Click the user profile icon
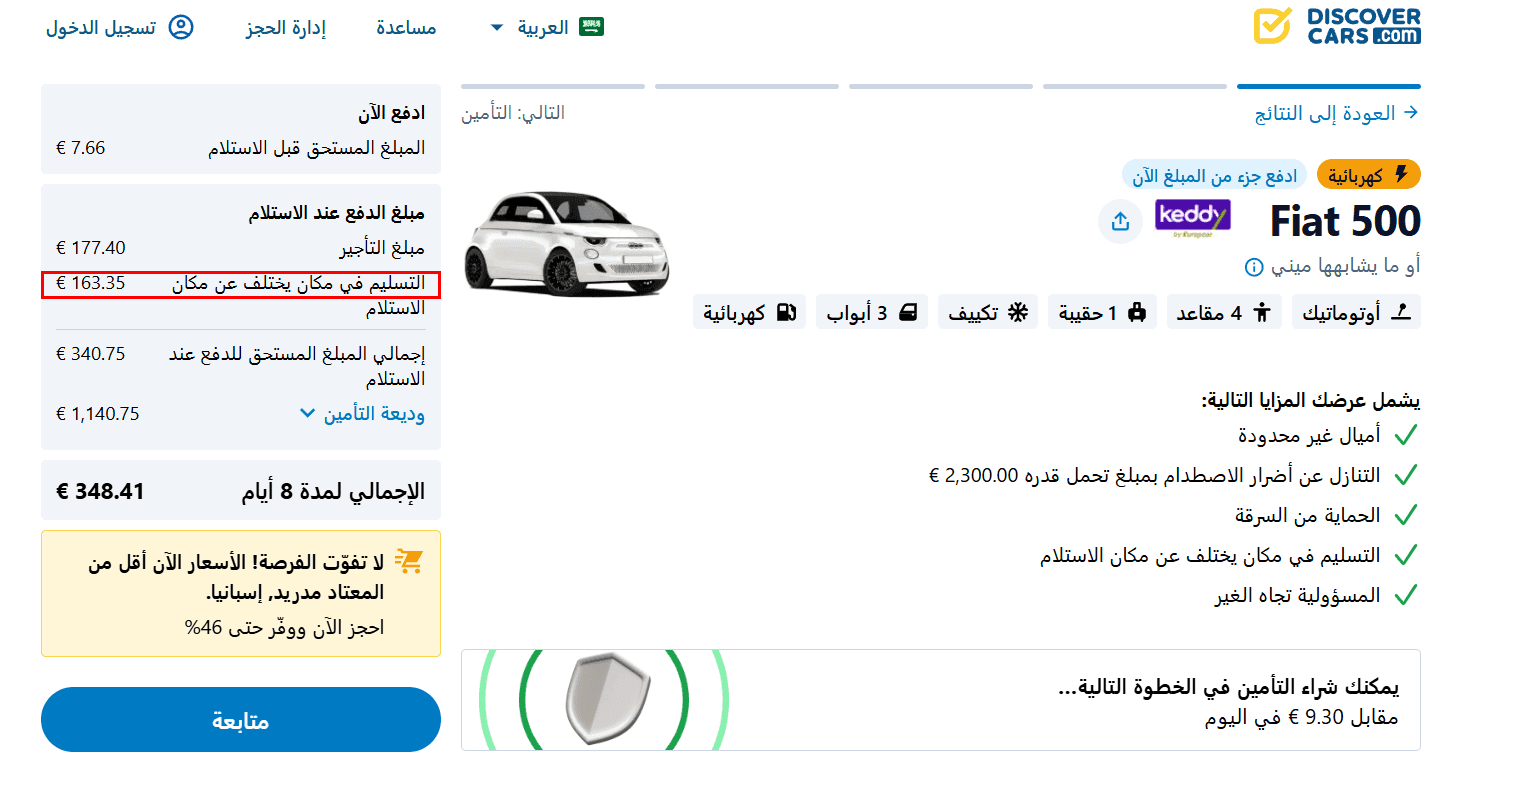The image size is (1518, 791). [181, 27]
